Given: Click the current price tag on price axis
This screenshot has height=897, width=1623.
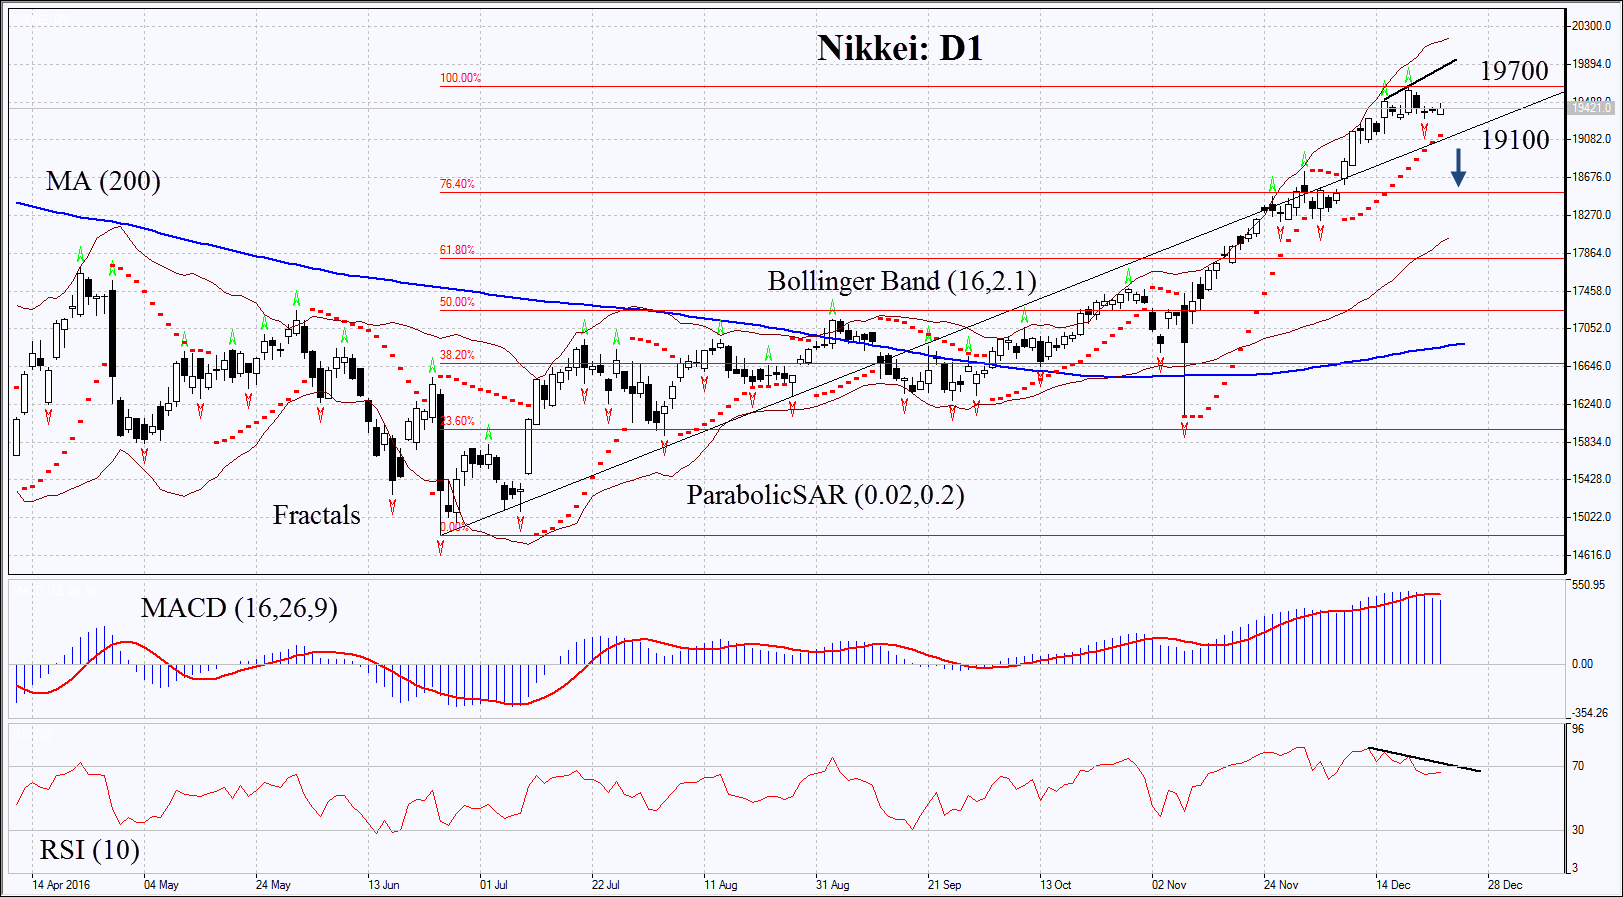Looking at the screenshot, I should tap(1591, 107).
